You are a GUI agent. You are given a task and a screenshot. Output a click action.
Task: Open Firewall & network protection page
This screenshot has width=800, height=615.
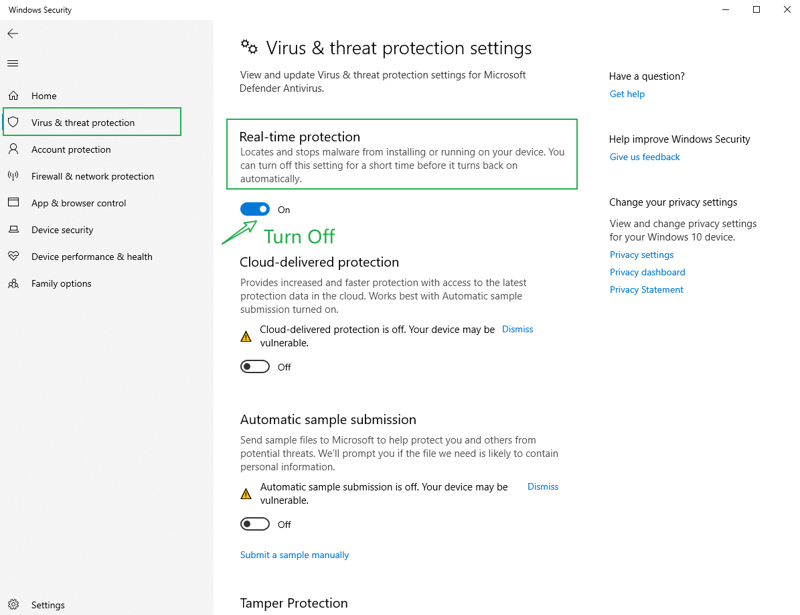92,176
